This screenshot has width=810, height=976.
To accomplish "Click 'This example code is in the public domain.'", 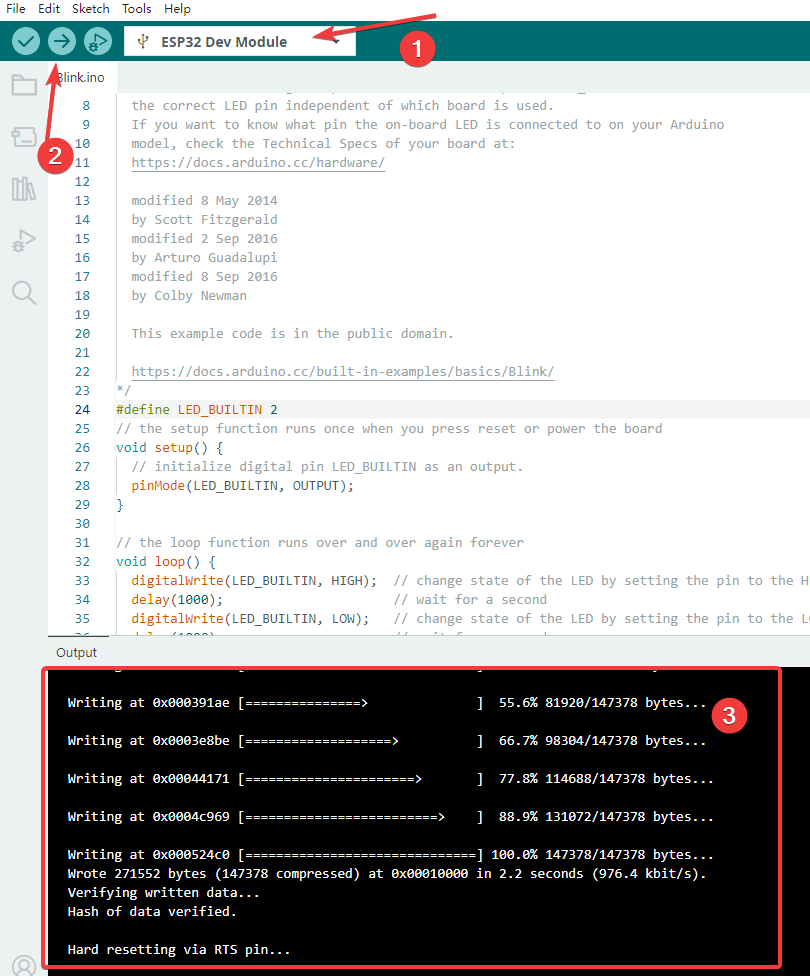I will click(x=292, y=334).
